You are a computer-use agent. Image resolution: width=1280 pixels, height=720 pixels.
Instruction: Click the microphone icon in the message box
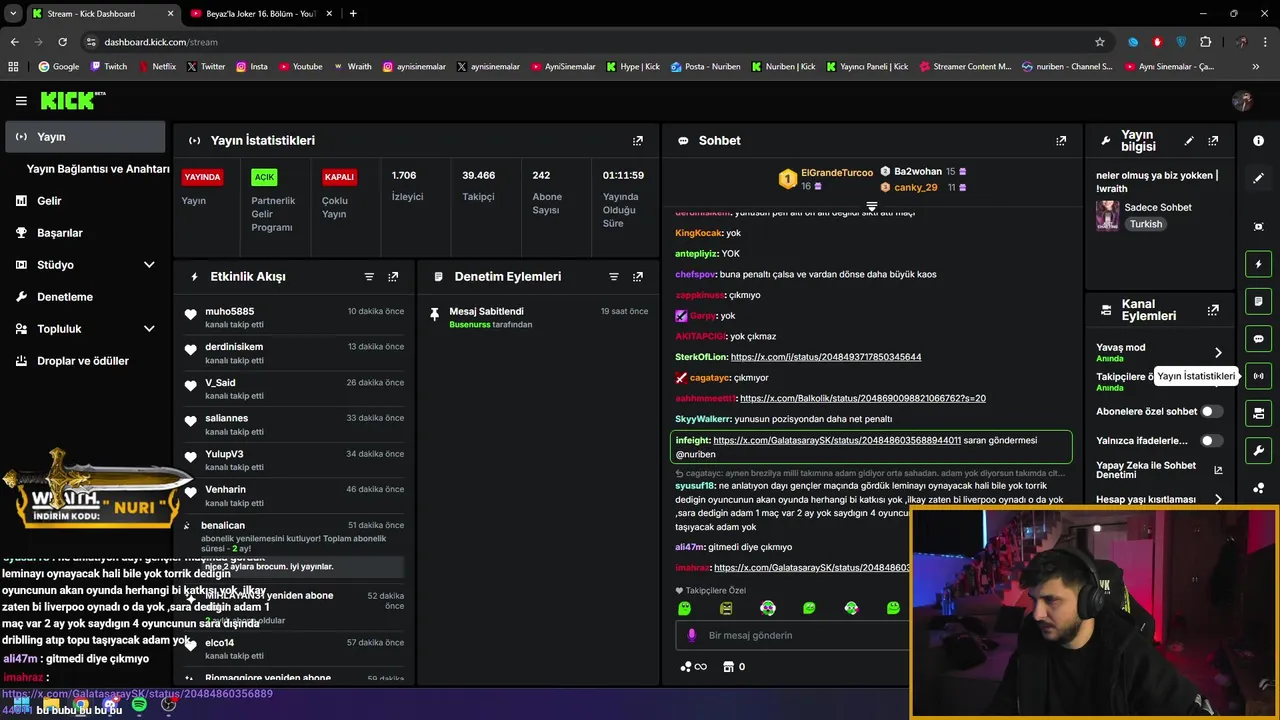(x=691, y=635)
